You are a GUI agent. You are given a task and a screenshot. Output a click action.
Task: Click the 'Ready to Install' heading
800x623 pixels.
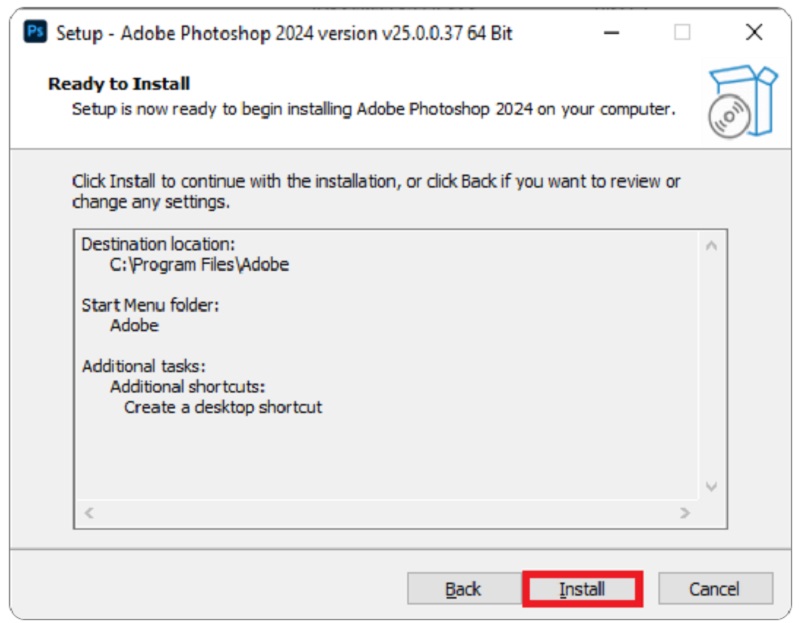[x=119, y=83]
